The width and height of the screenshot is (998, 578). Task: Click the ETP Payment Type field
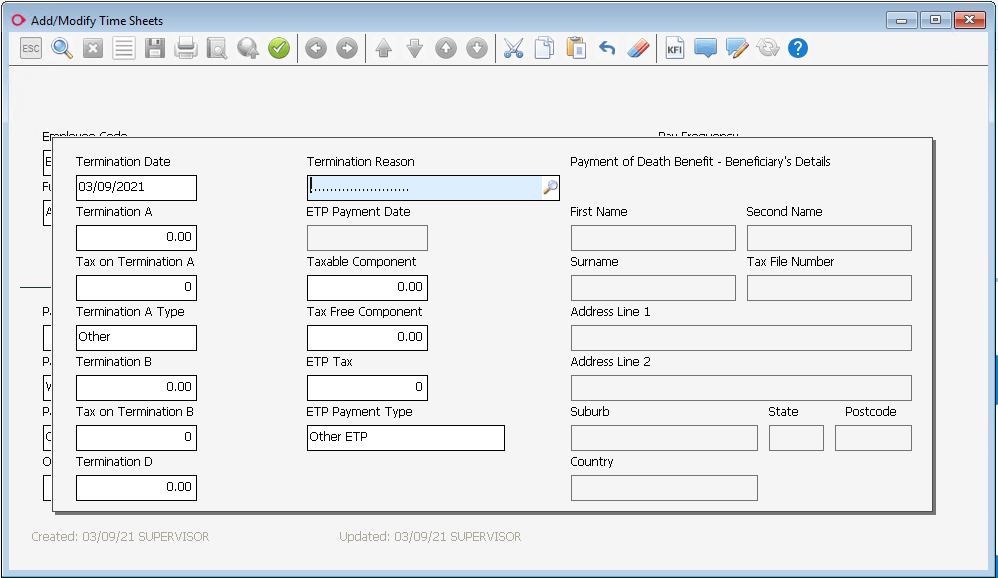coord(406,438)
